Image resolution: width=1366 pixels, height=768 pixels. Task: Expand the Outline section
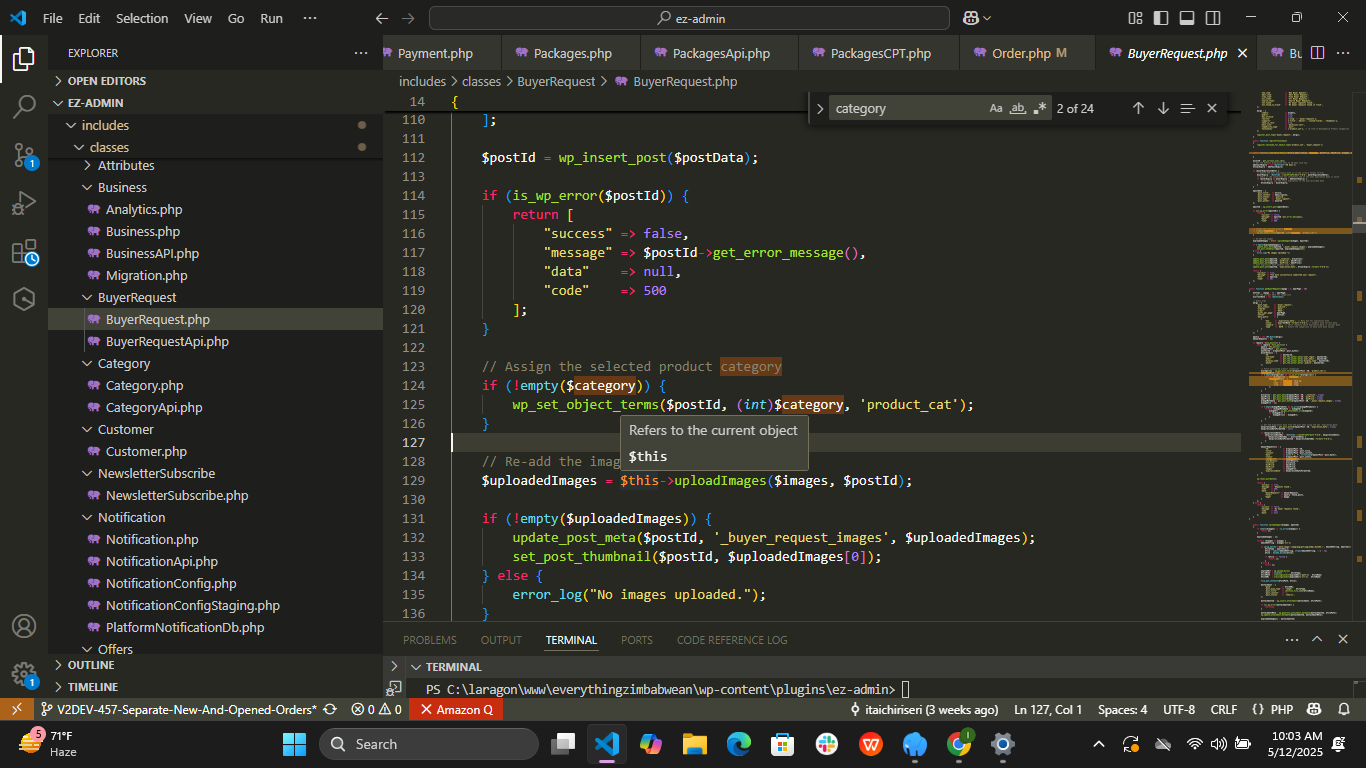[x=91, y=665]
